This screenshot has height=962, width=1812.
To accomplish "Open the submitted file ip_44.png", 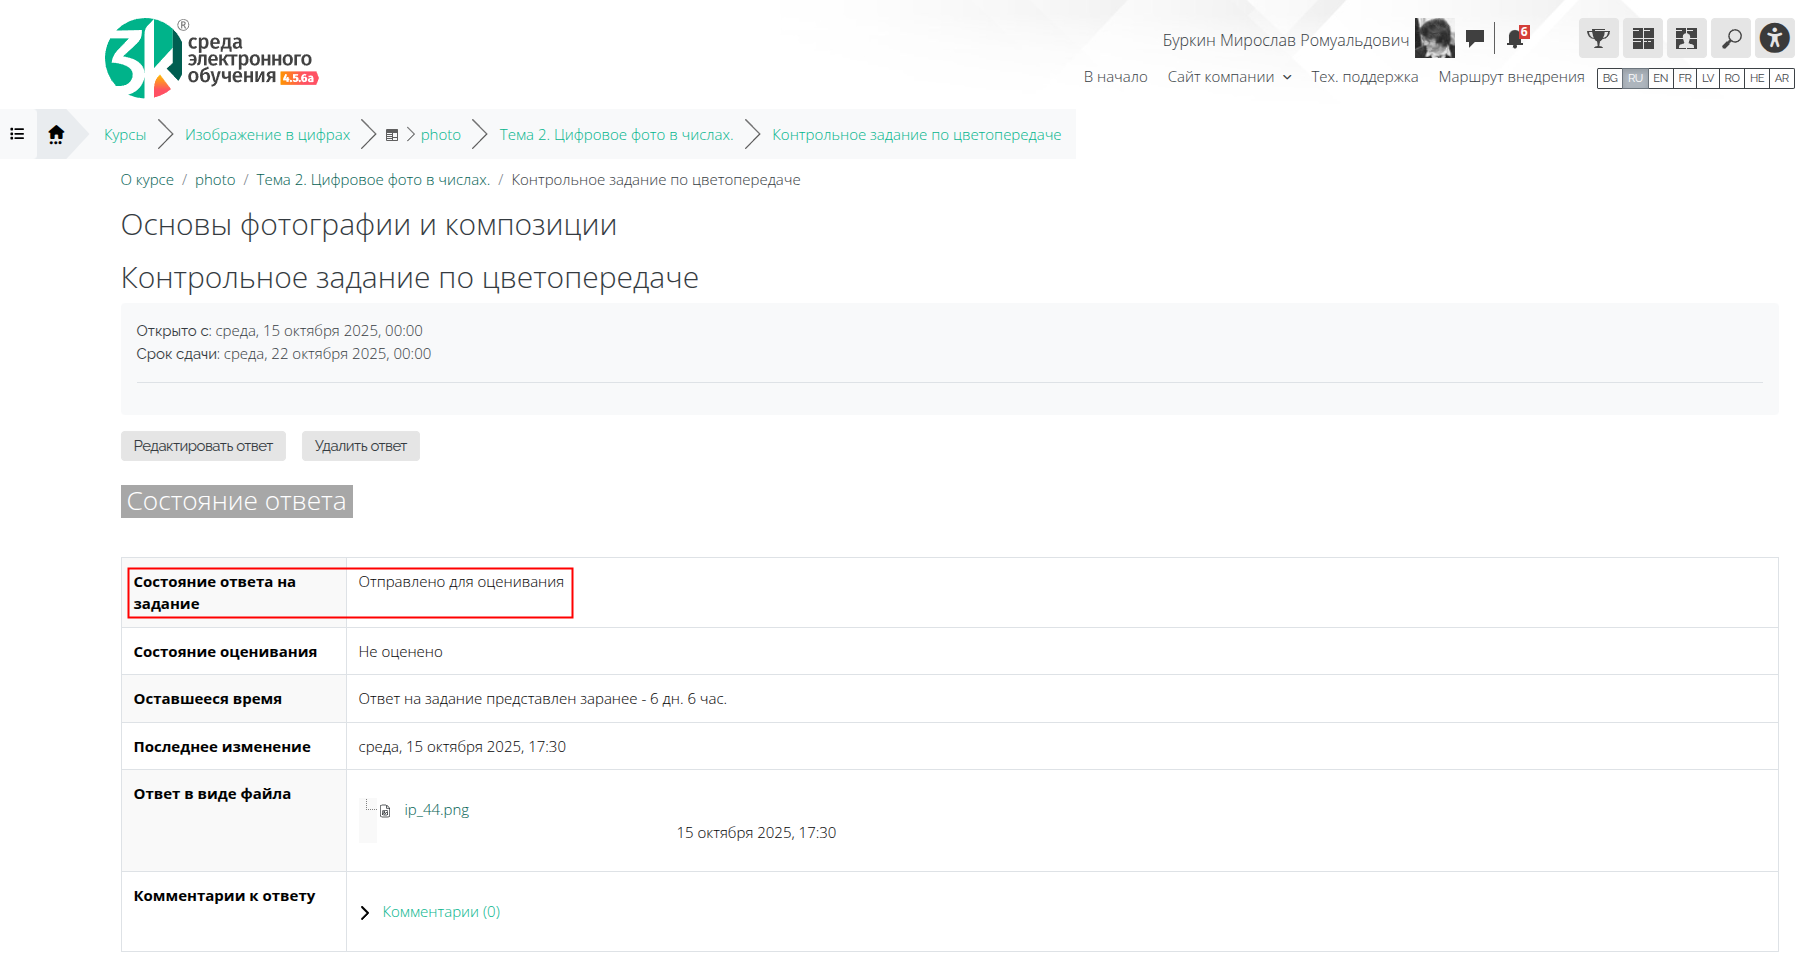I will [x=436, y=810].
